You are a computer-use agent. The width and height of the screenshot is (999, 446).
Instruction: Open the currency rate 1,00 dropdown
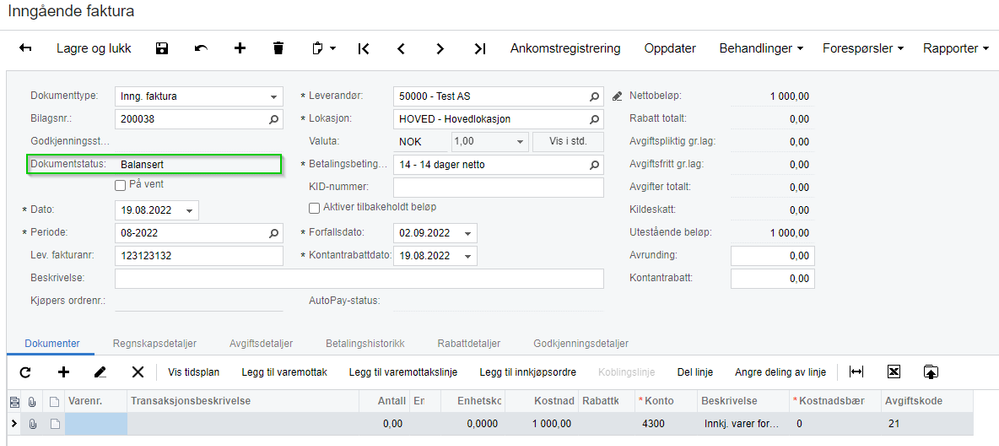click(x=520, y=141)
